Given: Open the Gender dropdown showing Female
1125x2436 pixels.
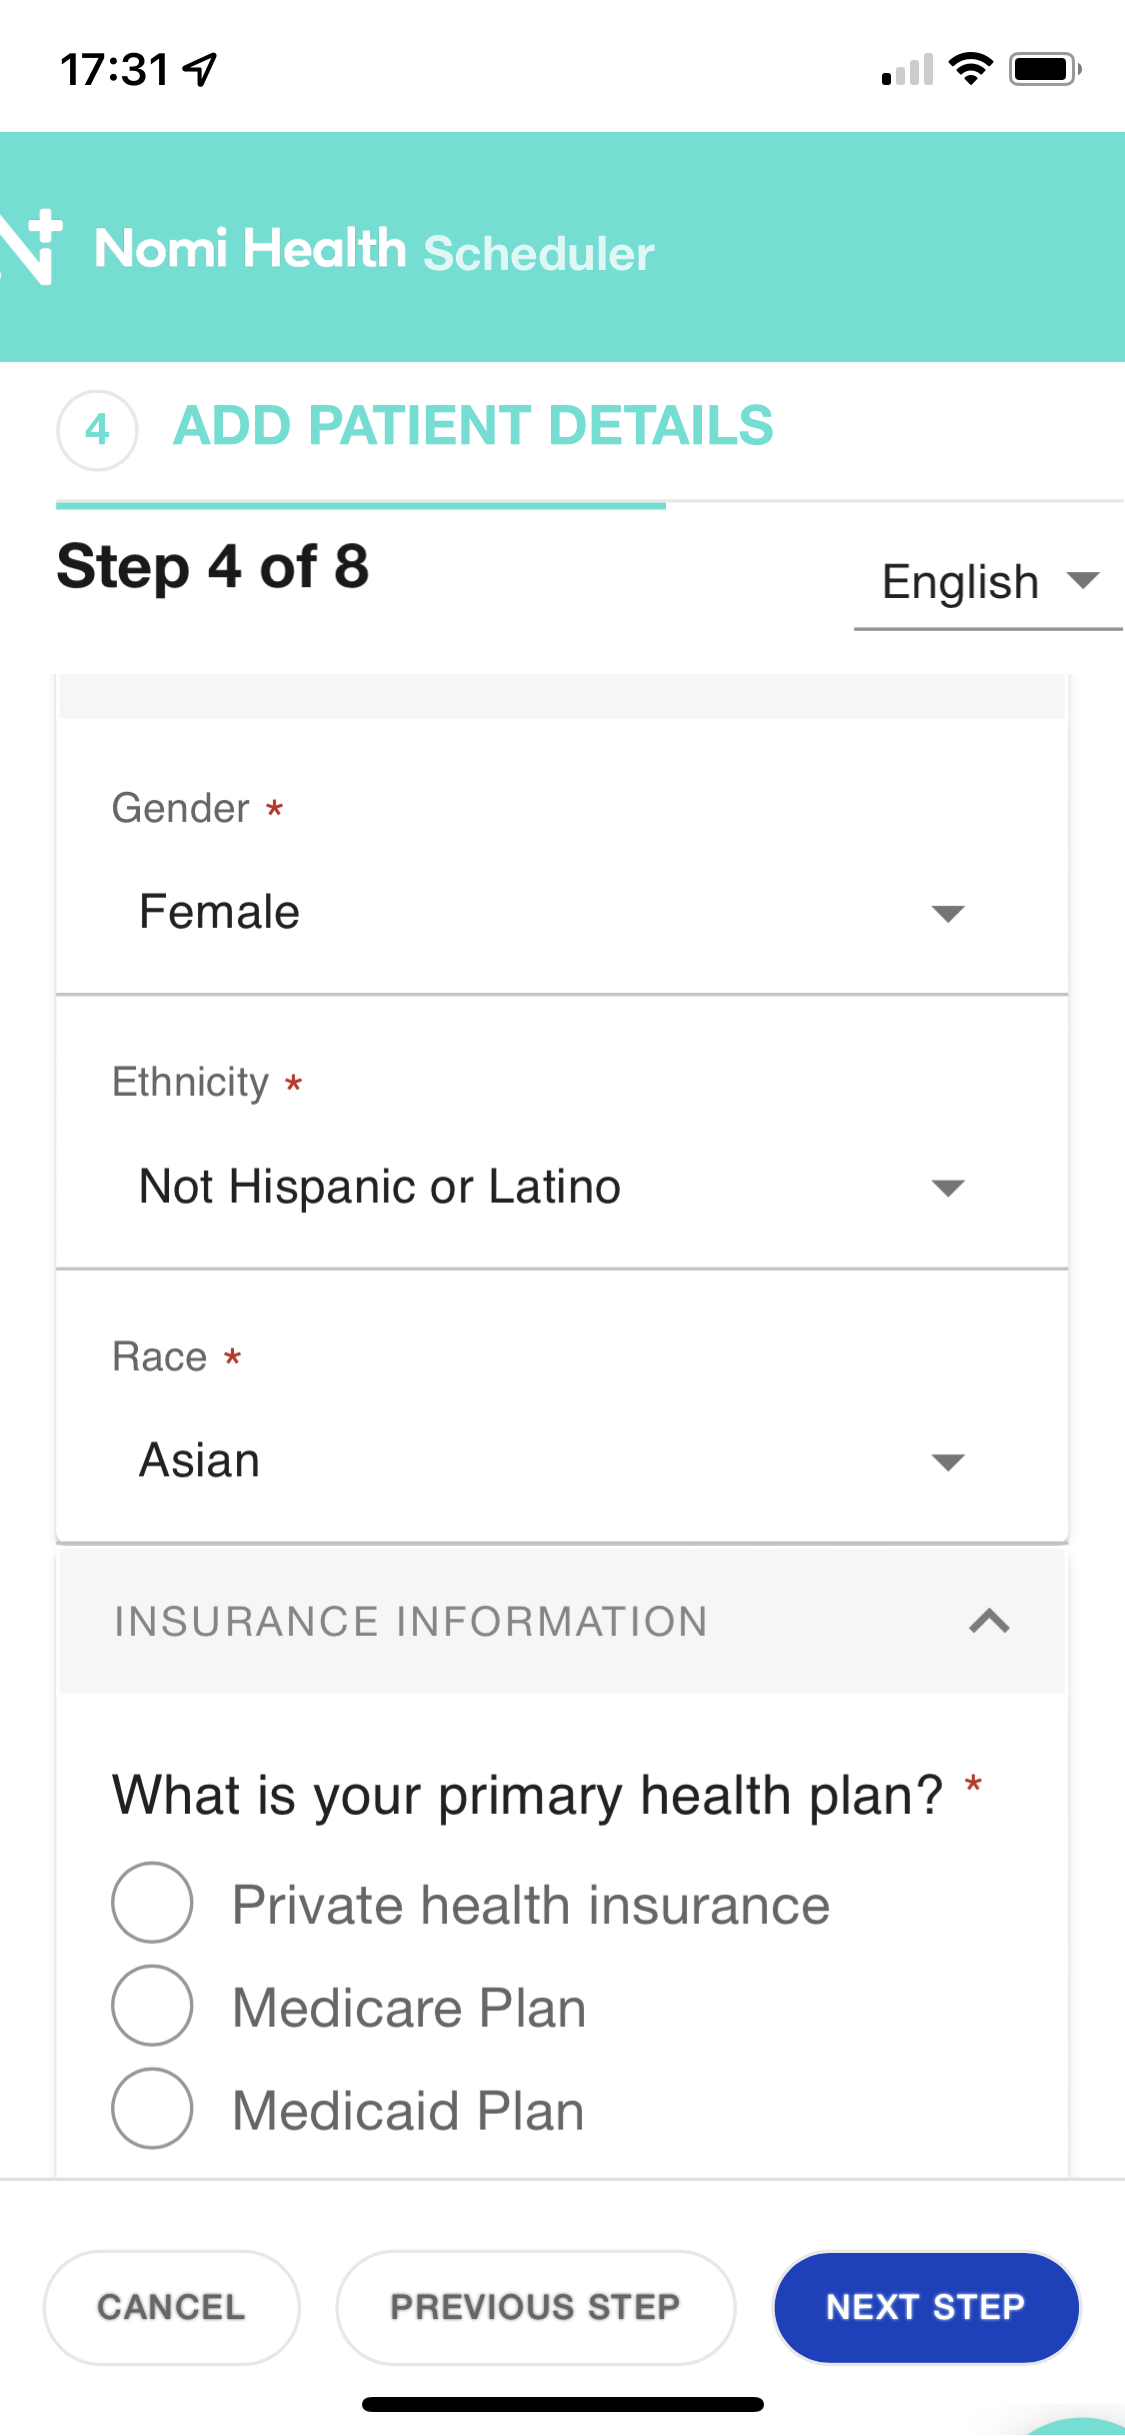Looking at the screenshot, I should [562, 912].
